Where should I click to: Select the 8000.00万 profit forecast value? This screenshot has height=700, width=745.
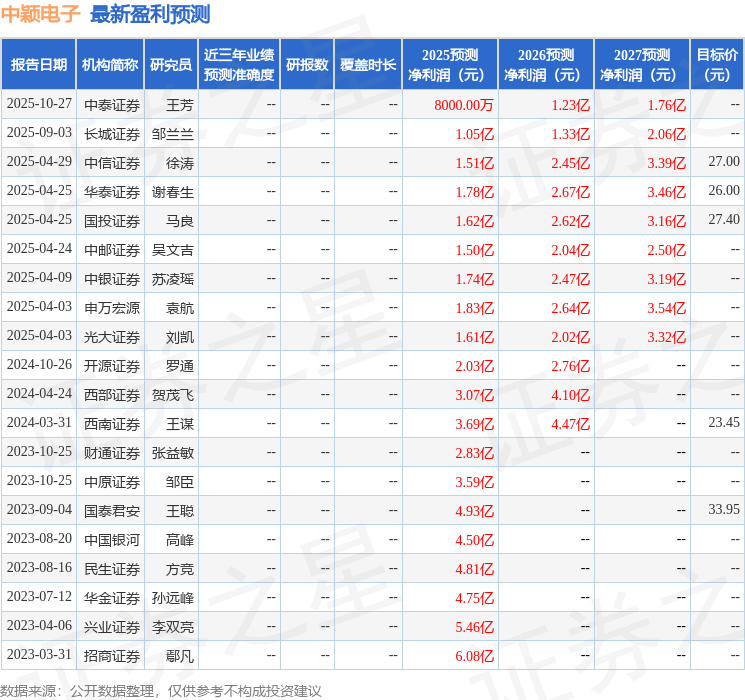pos(464,105)
